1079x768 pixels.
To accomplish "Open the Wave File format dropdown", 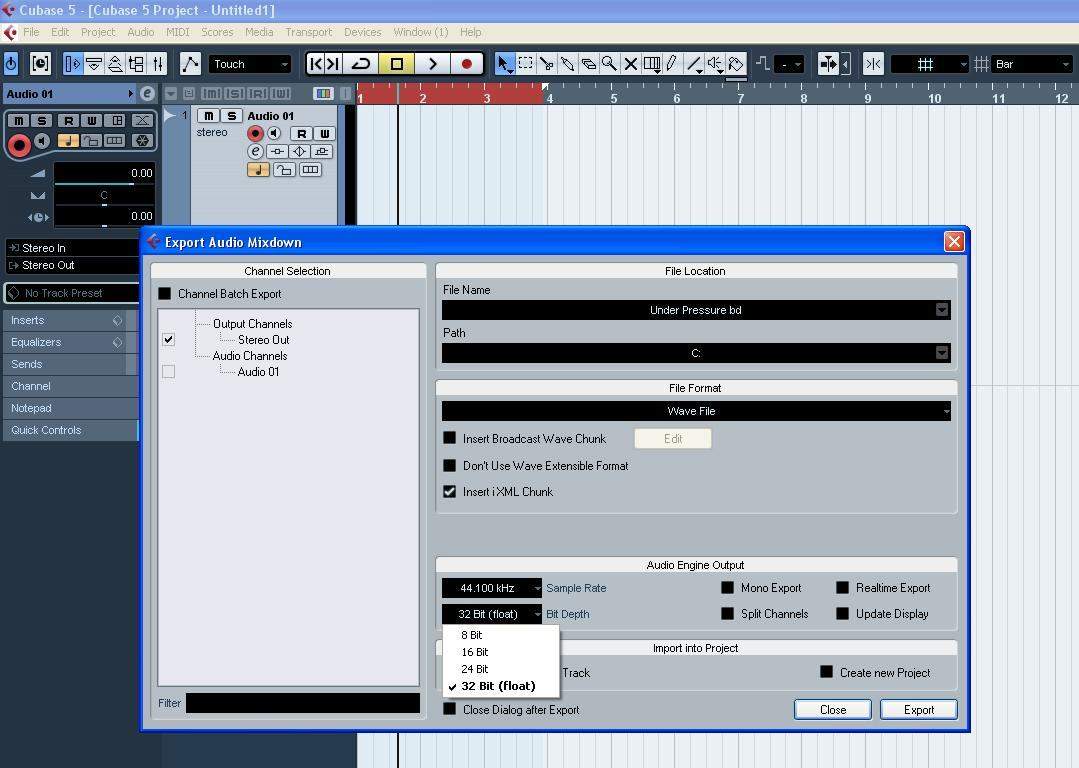I will pyautogui.click(x=695, y=411).
